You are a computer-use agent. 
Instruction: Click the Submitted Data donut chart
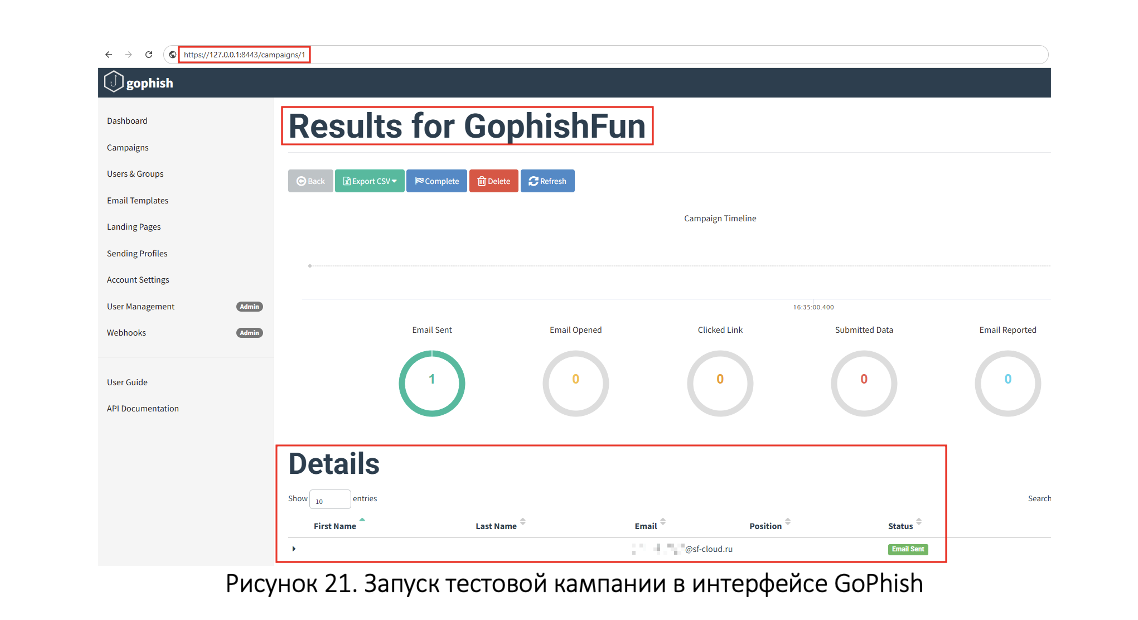click(x=864, y=383)
